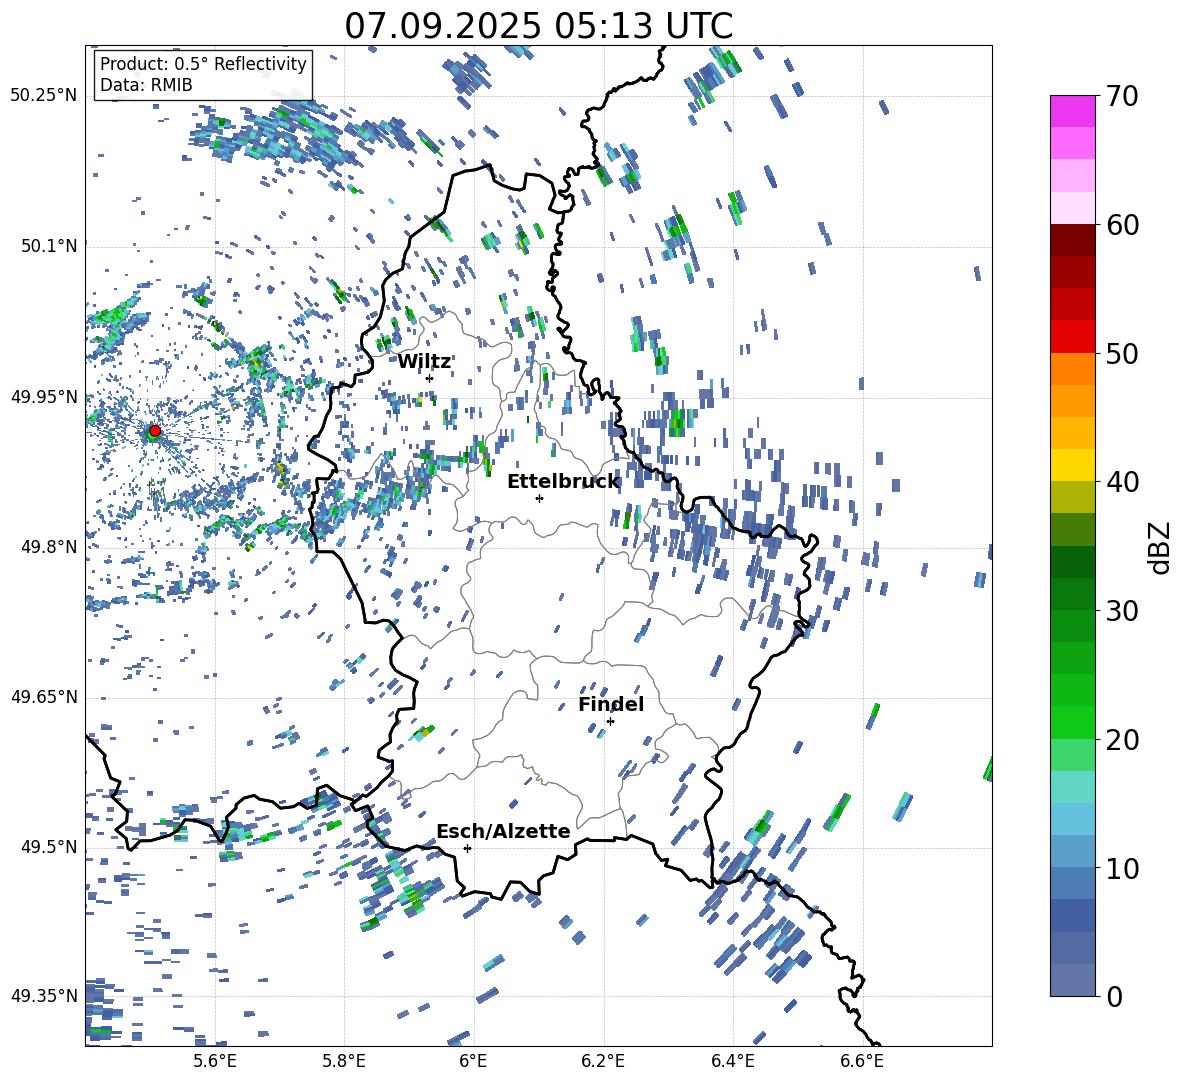
Task: Click the plot title 07.09.2025 05:13 UTC
Action: pyautogui.click(x=538, y=26)
